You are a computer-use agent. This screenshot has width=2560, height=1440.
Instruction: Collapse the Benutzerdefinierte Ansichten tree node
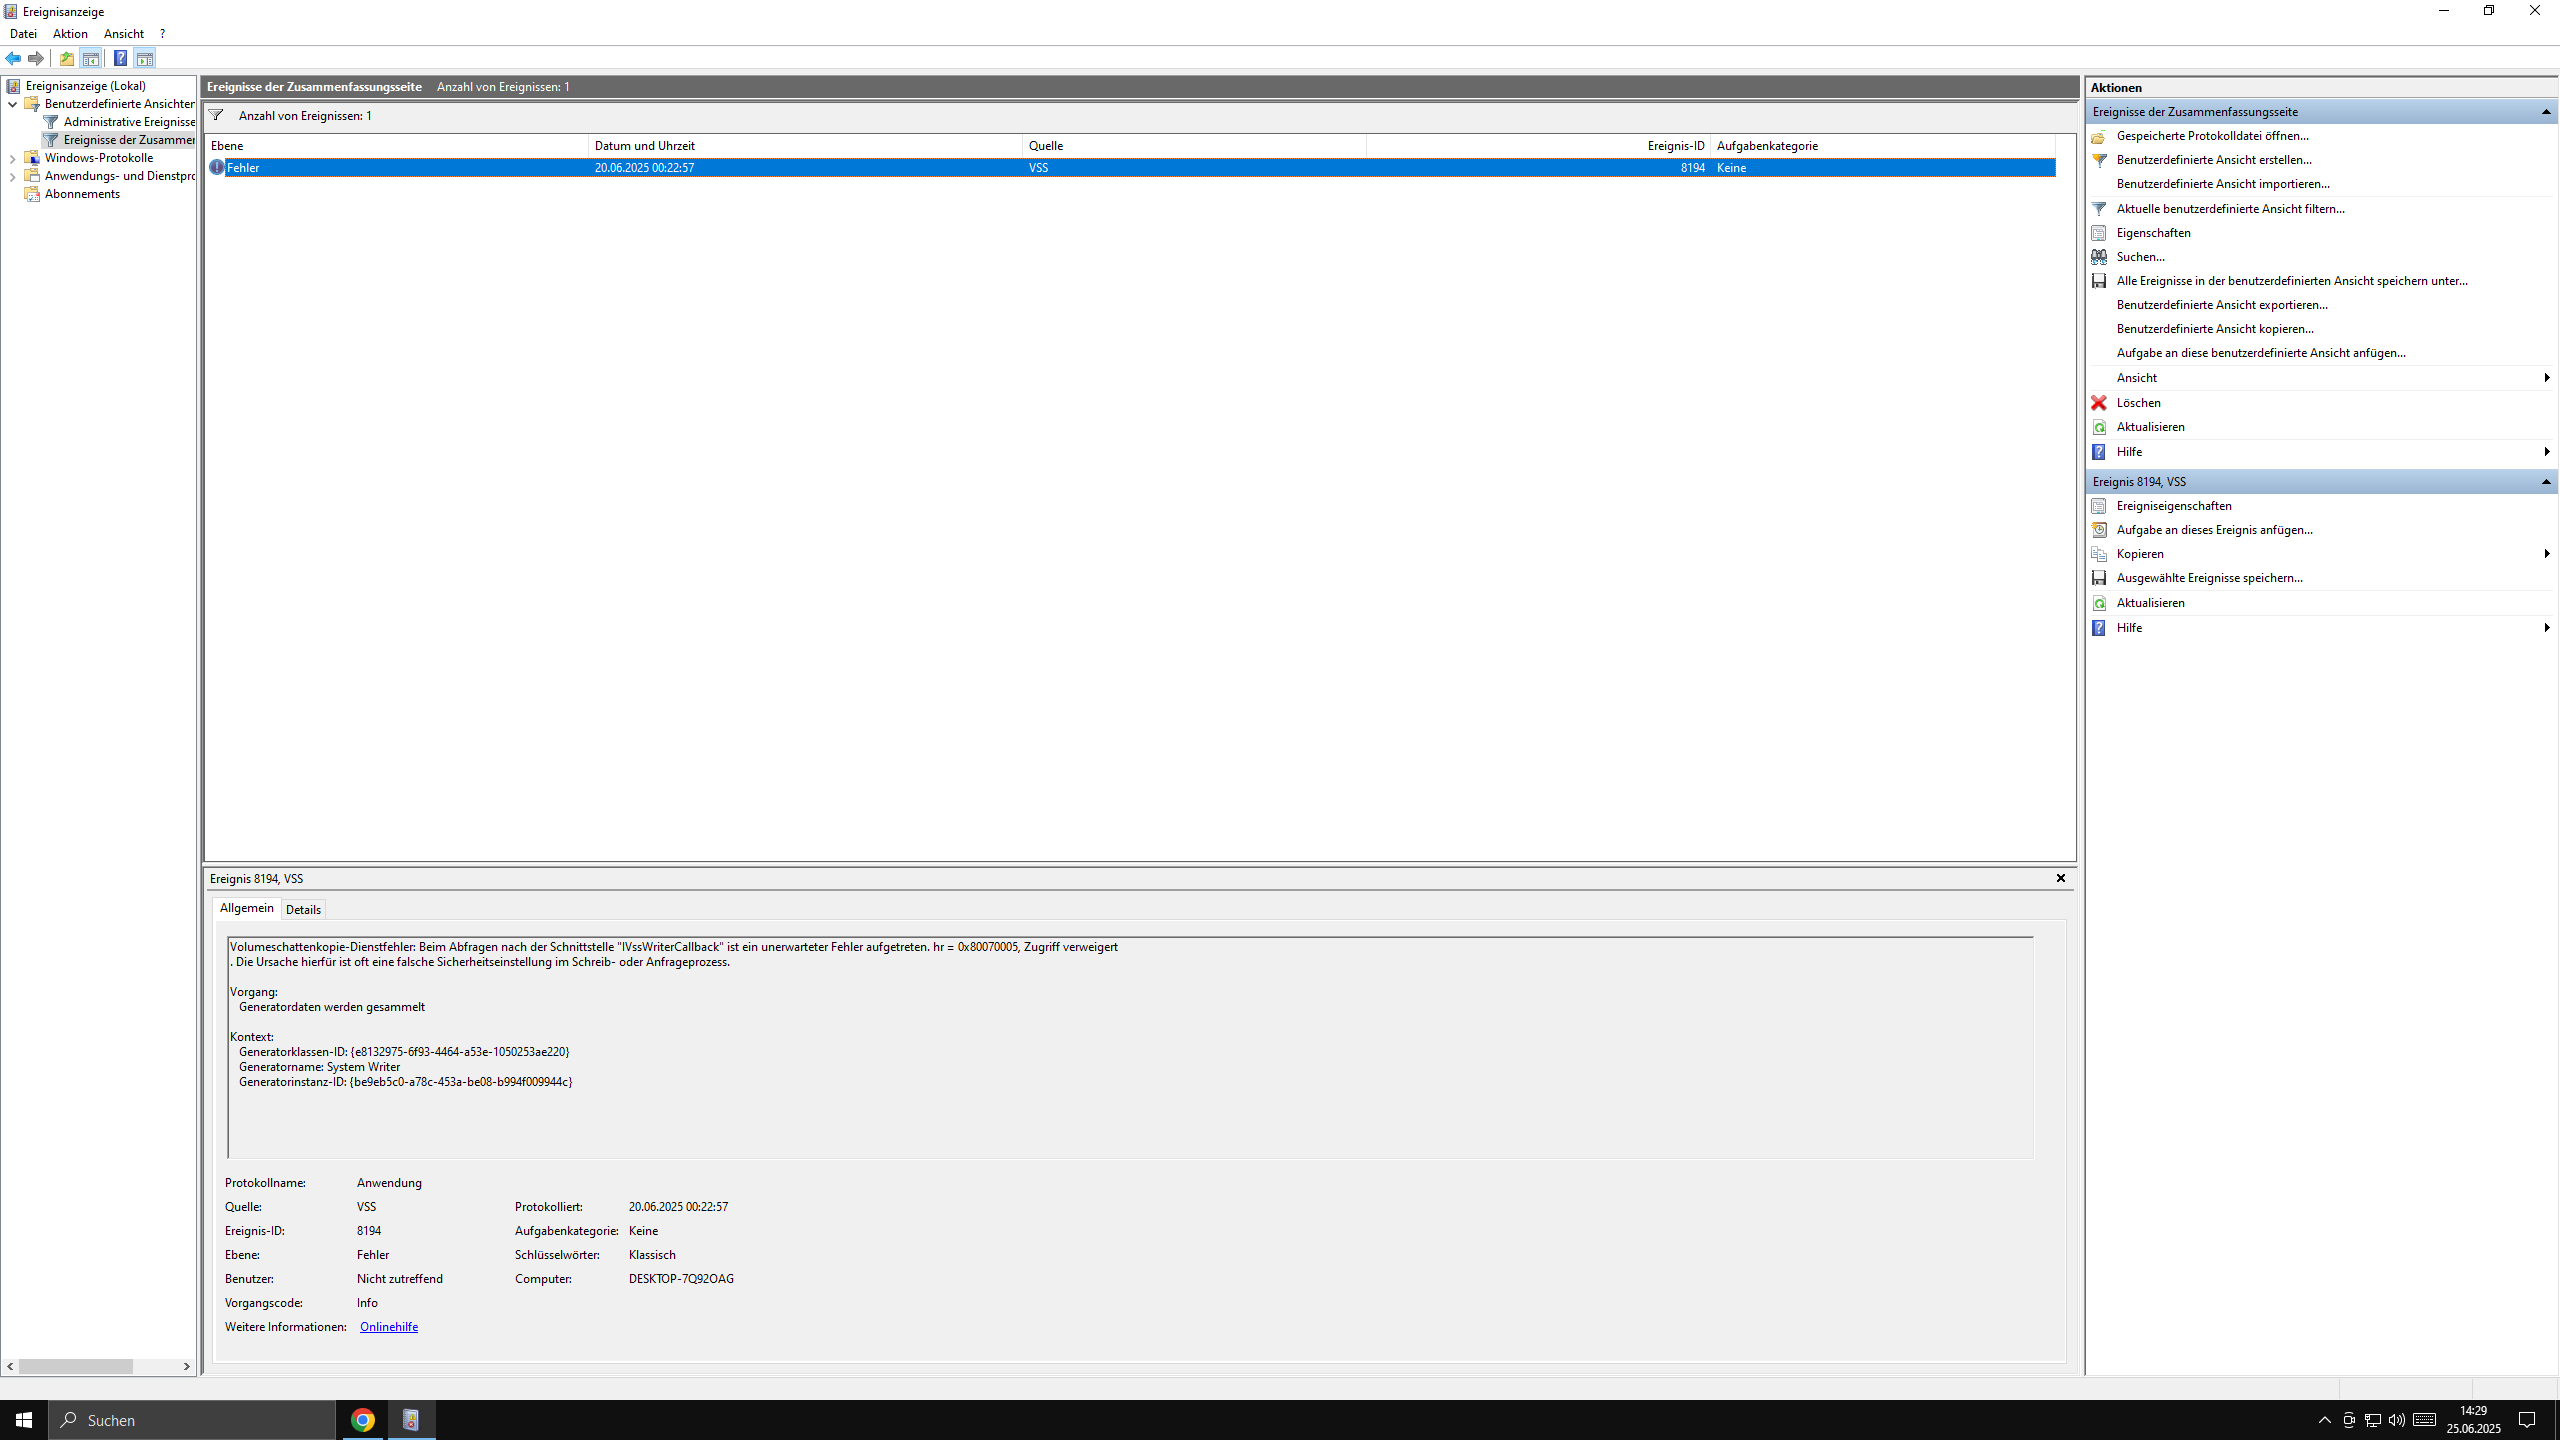pos(12,104)
